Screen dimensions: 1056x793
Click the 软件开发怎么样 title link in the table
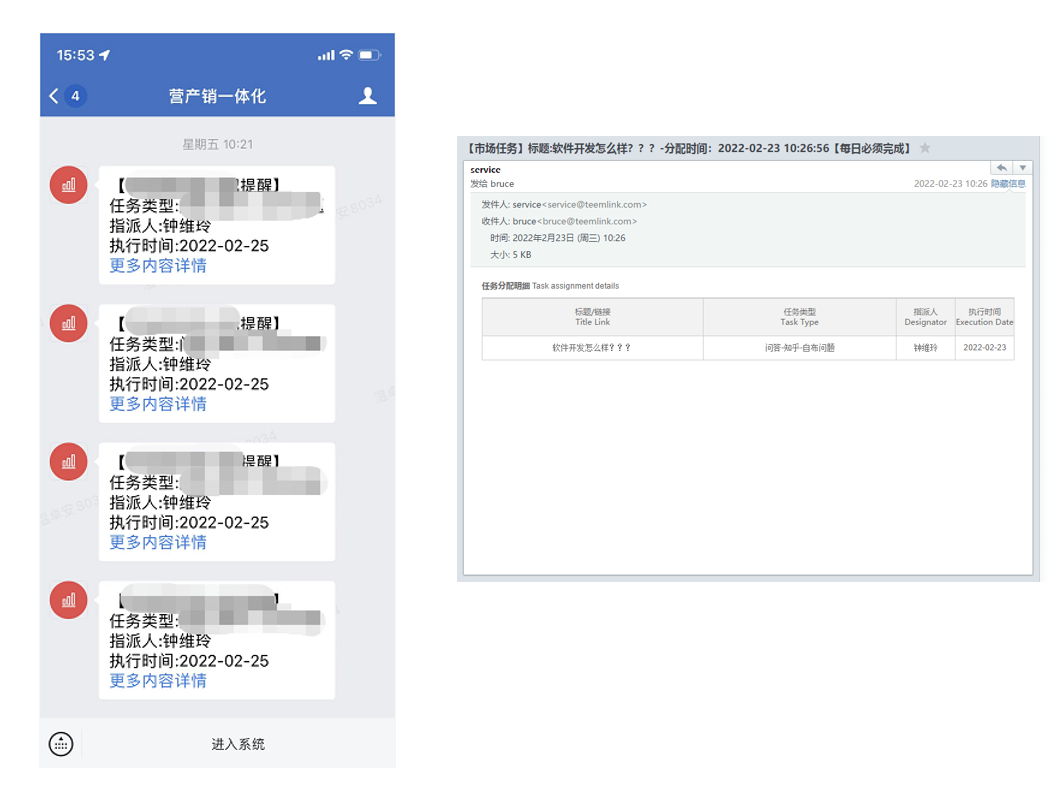591,349
